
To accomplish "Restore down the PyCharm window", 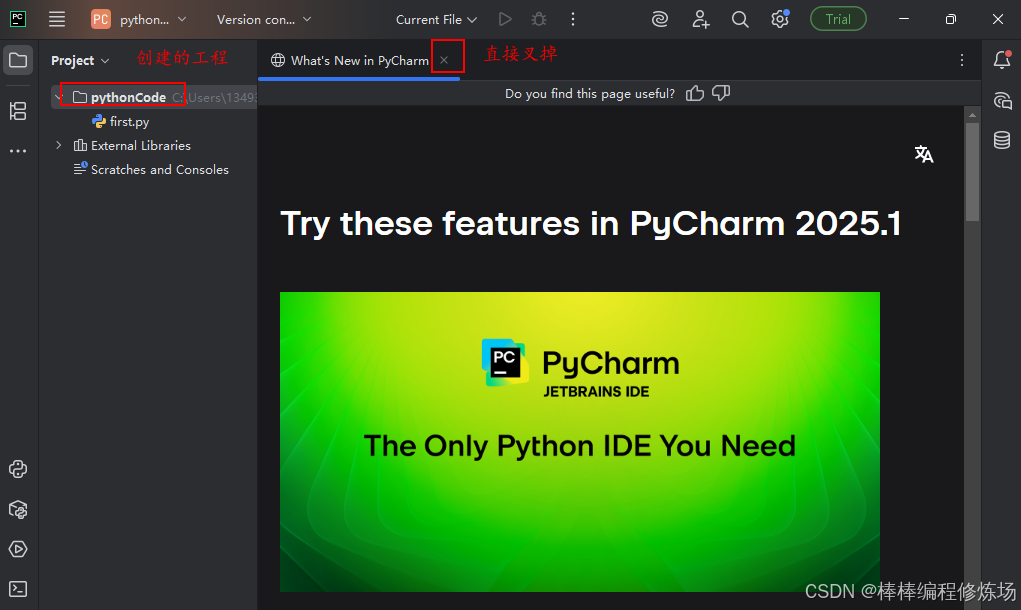I will (x=951, y=19).
